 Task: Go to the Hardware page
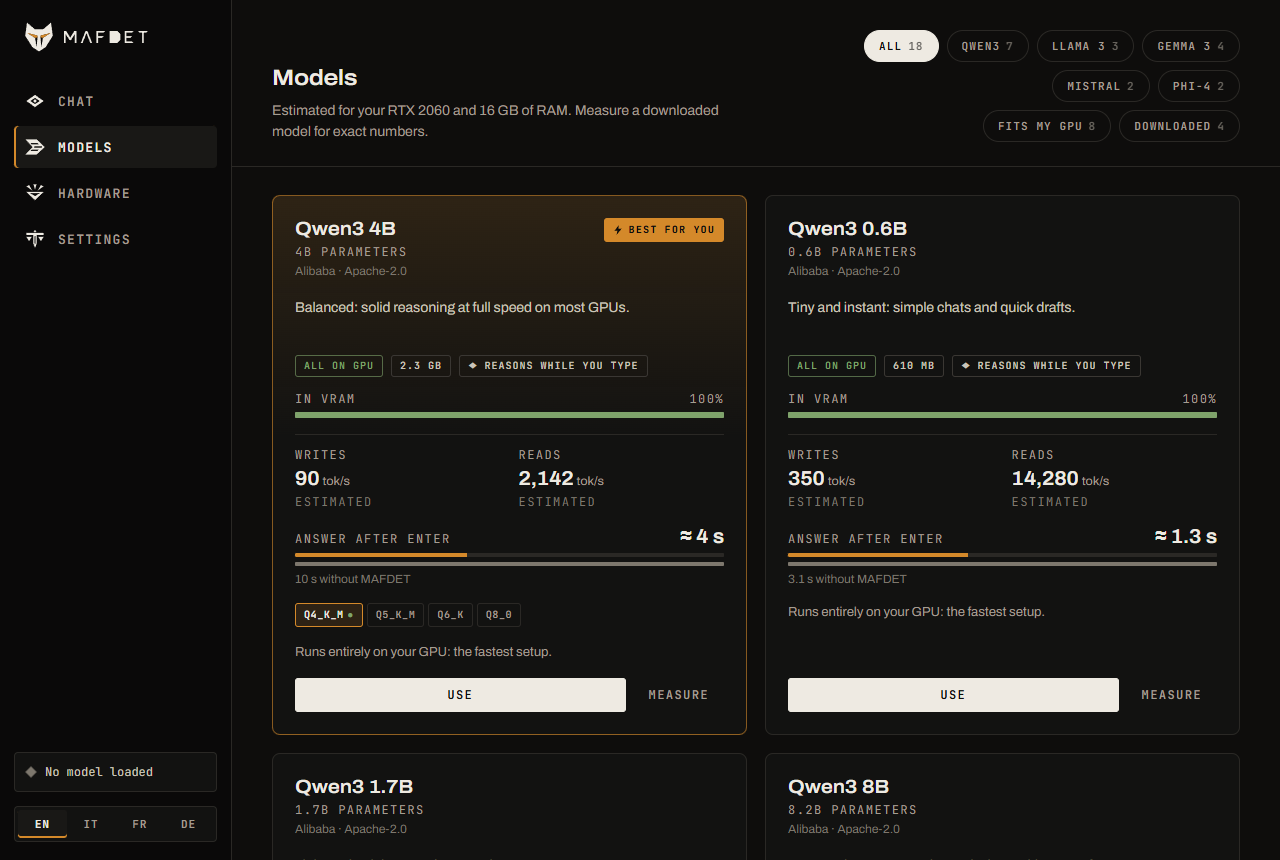point(115,193)
